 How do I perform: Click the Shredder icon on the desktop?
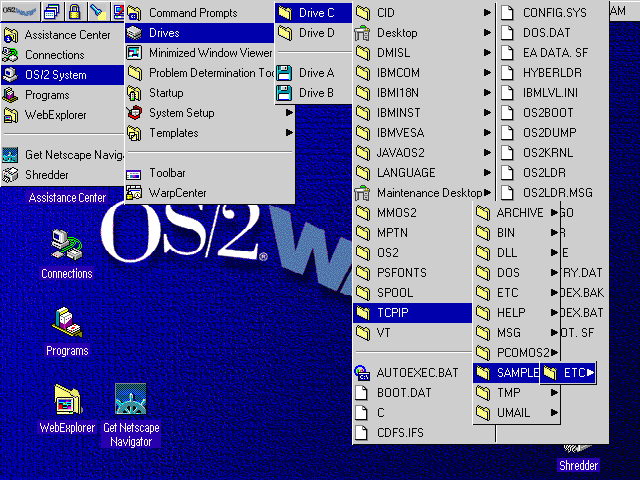click(x=578, y=465)
